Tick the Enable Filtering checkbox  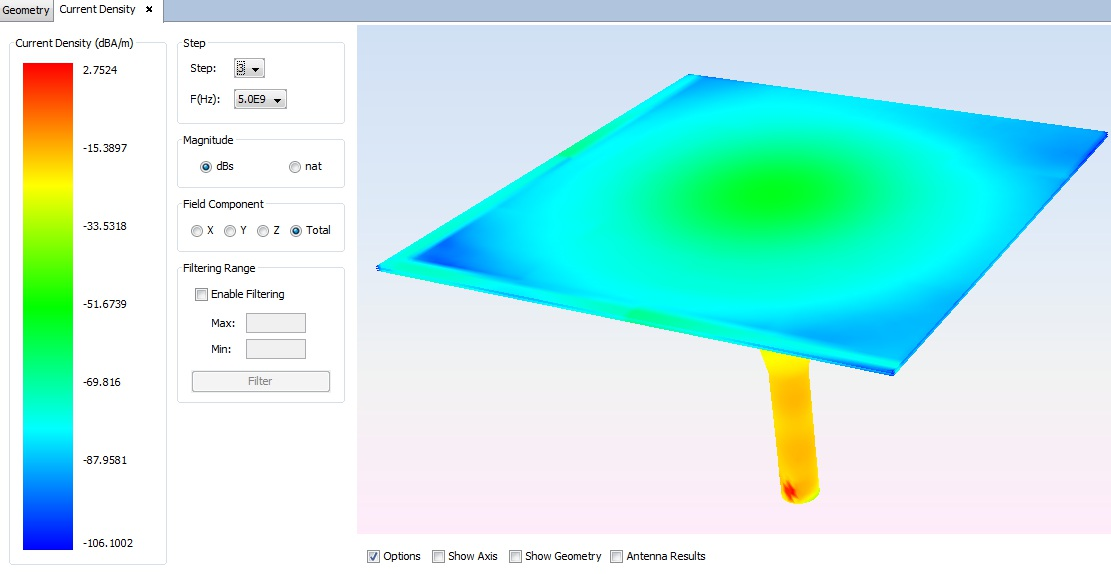point(202,295)
